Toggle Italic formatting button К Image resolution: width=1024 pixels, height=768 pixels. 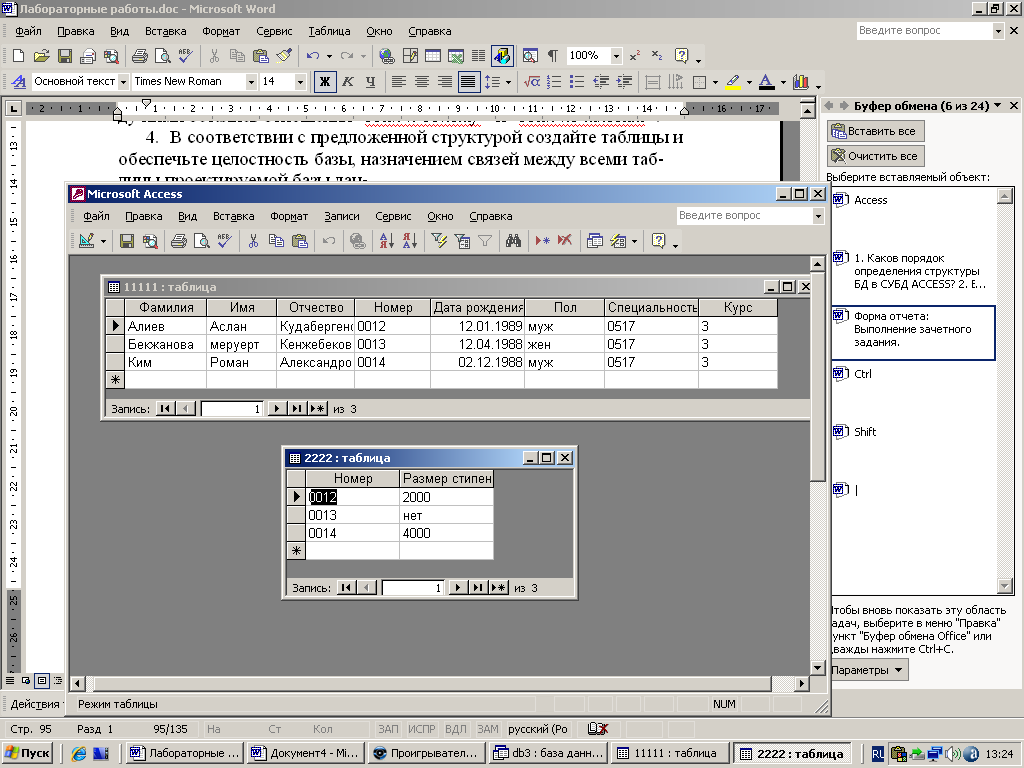(348, 82)
